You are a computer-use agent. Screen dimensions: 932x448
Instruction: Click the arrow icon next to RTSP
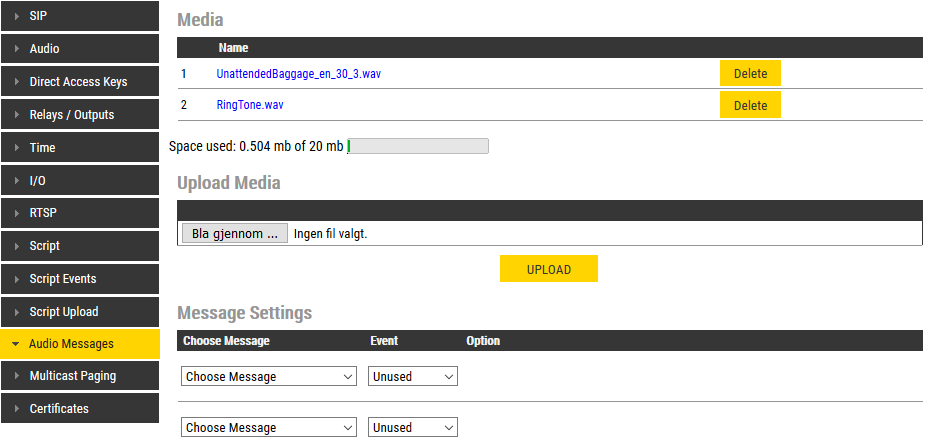coord(16,213)
